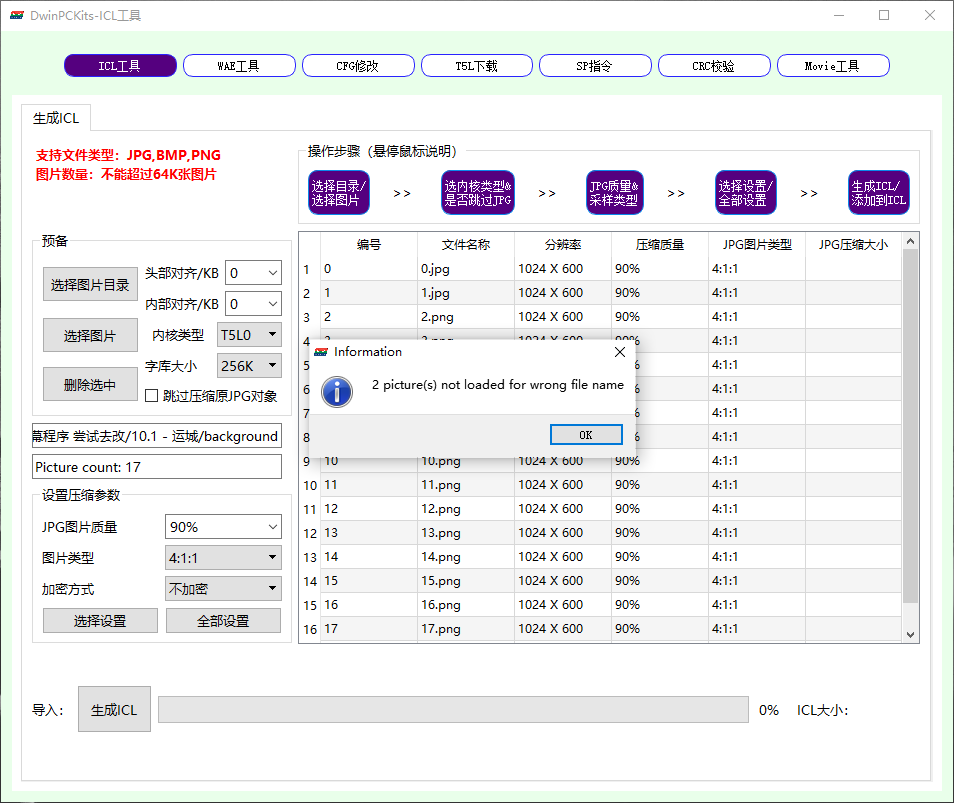Click the 生成ICL button at bottom
Screen dimensions: 954x803
[114, 709]
